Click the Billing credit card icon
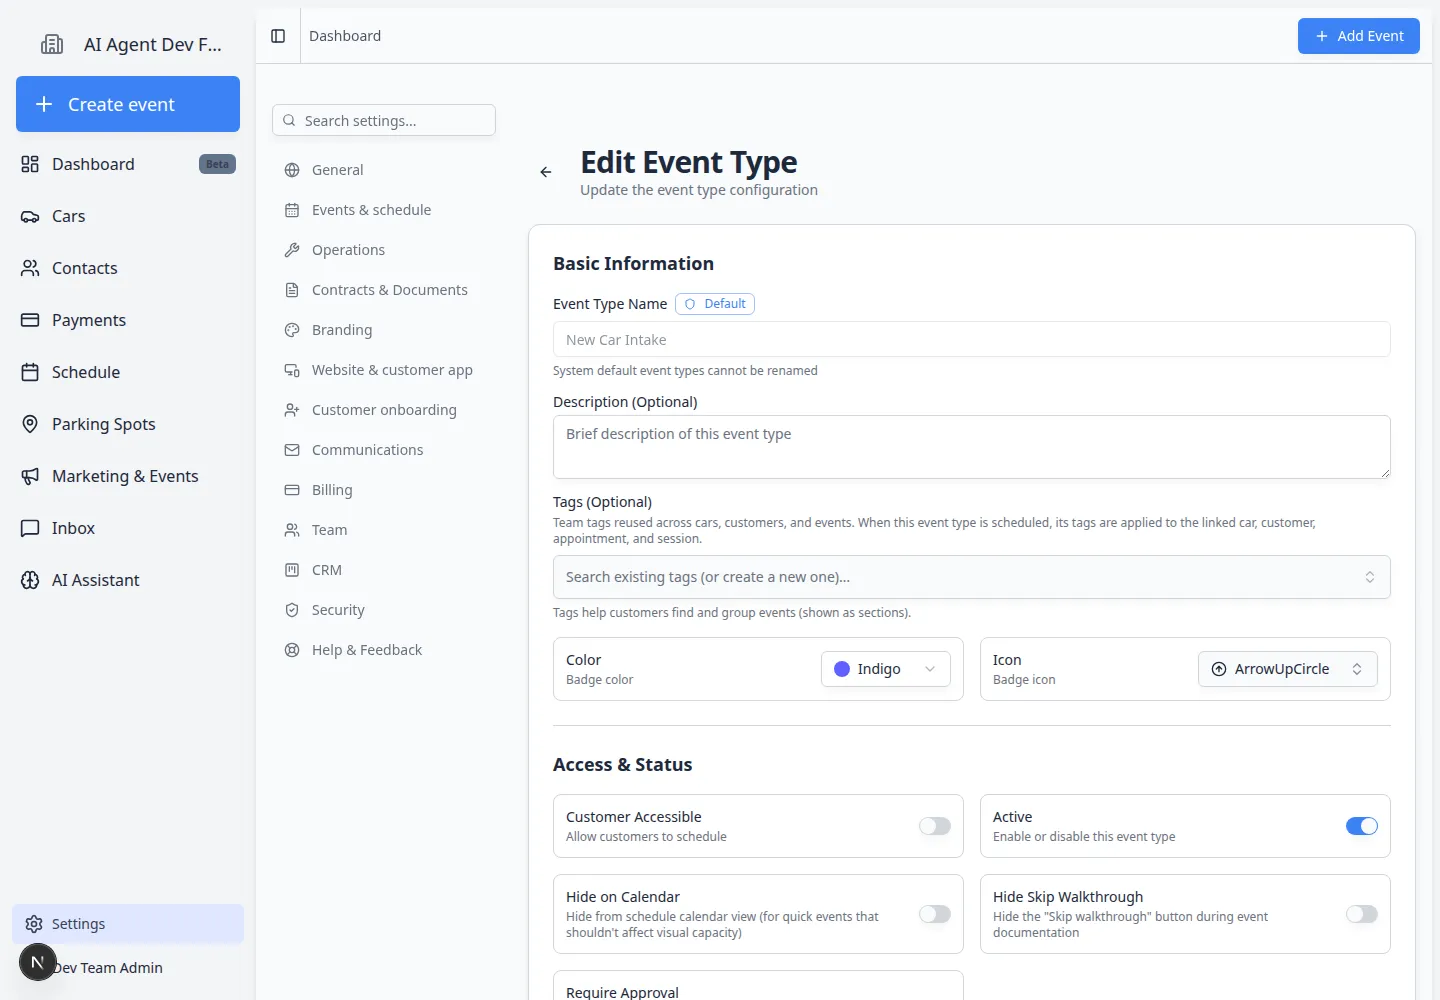Screen dimensions: 1440x1000 pos(292,490)
